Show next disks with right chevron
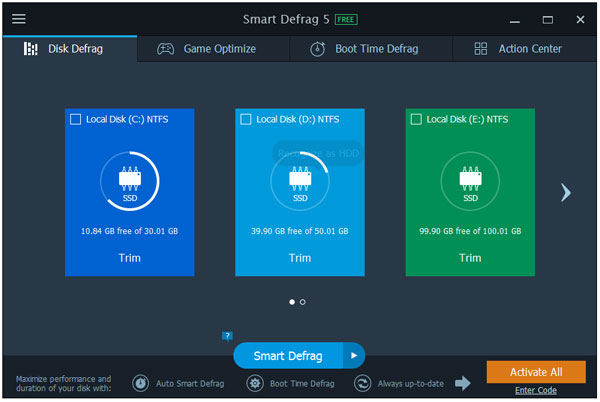The width and height of the screenshot is (600, 402). pyautogui.click(x=565, y=192)
